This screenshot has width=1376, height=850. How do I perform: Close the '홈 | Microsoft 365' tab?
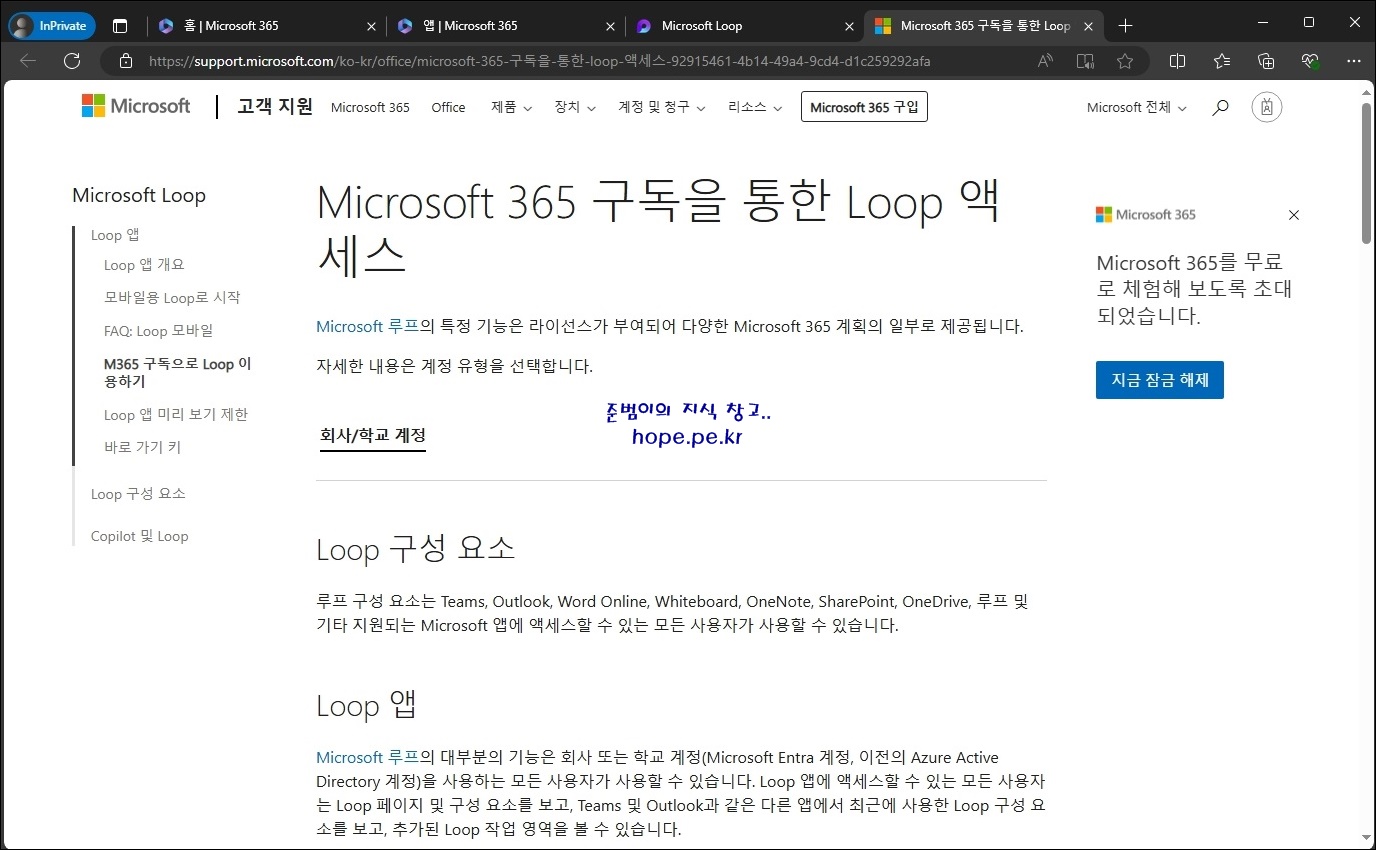coord(371,26)
